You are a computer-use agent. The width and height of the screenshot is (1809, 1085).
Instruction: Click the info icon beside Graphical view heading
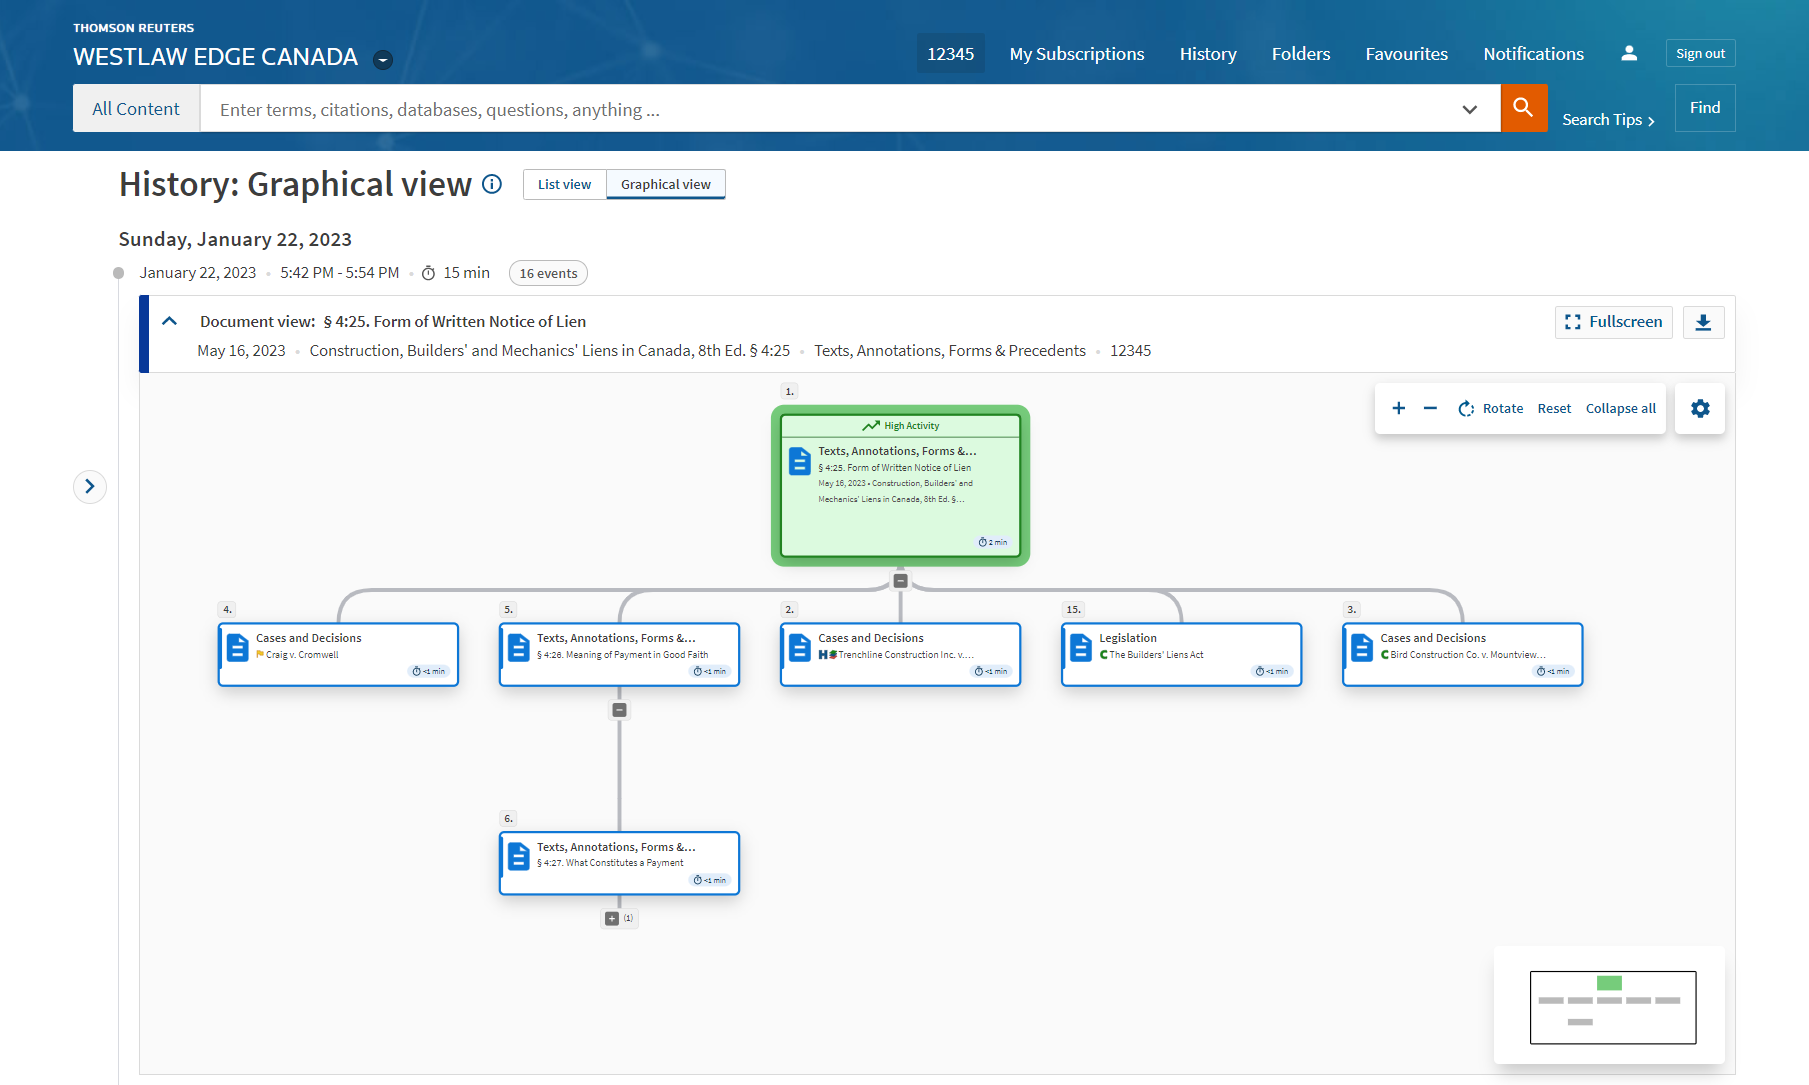[492, 184]
